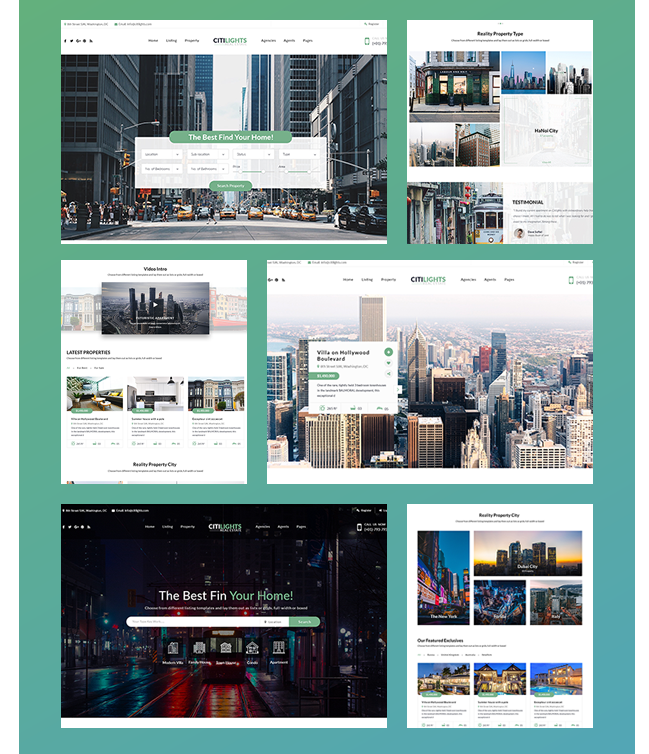
Task: Expand the No. of Bedrooms dropdown
Action: click(x=161, y=169)
